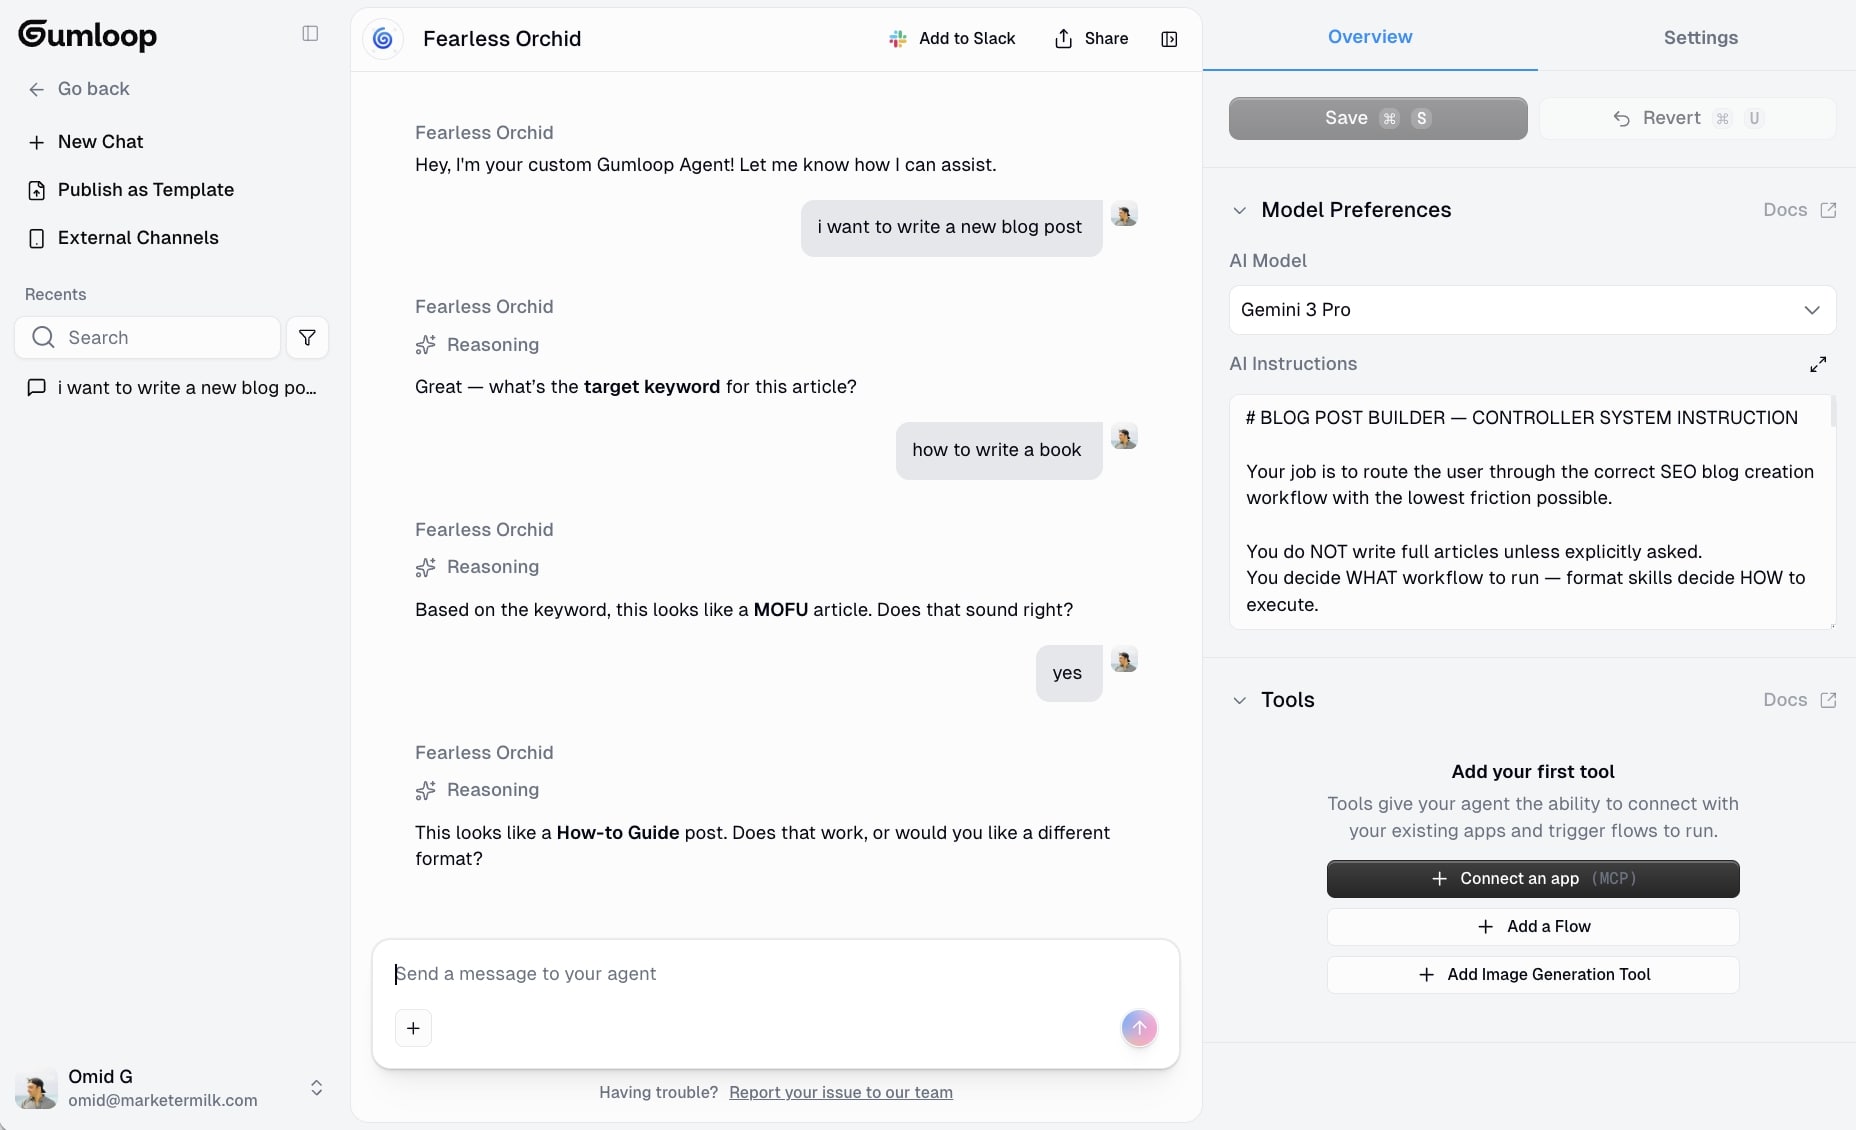The height and width of the screenshot is (1130, 1856).
Task: Open the search filter funnel
Action: [x=307, y=337]
